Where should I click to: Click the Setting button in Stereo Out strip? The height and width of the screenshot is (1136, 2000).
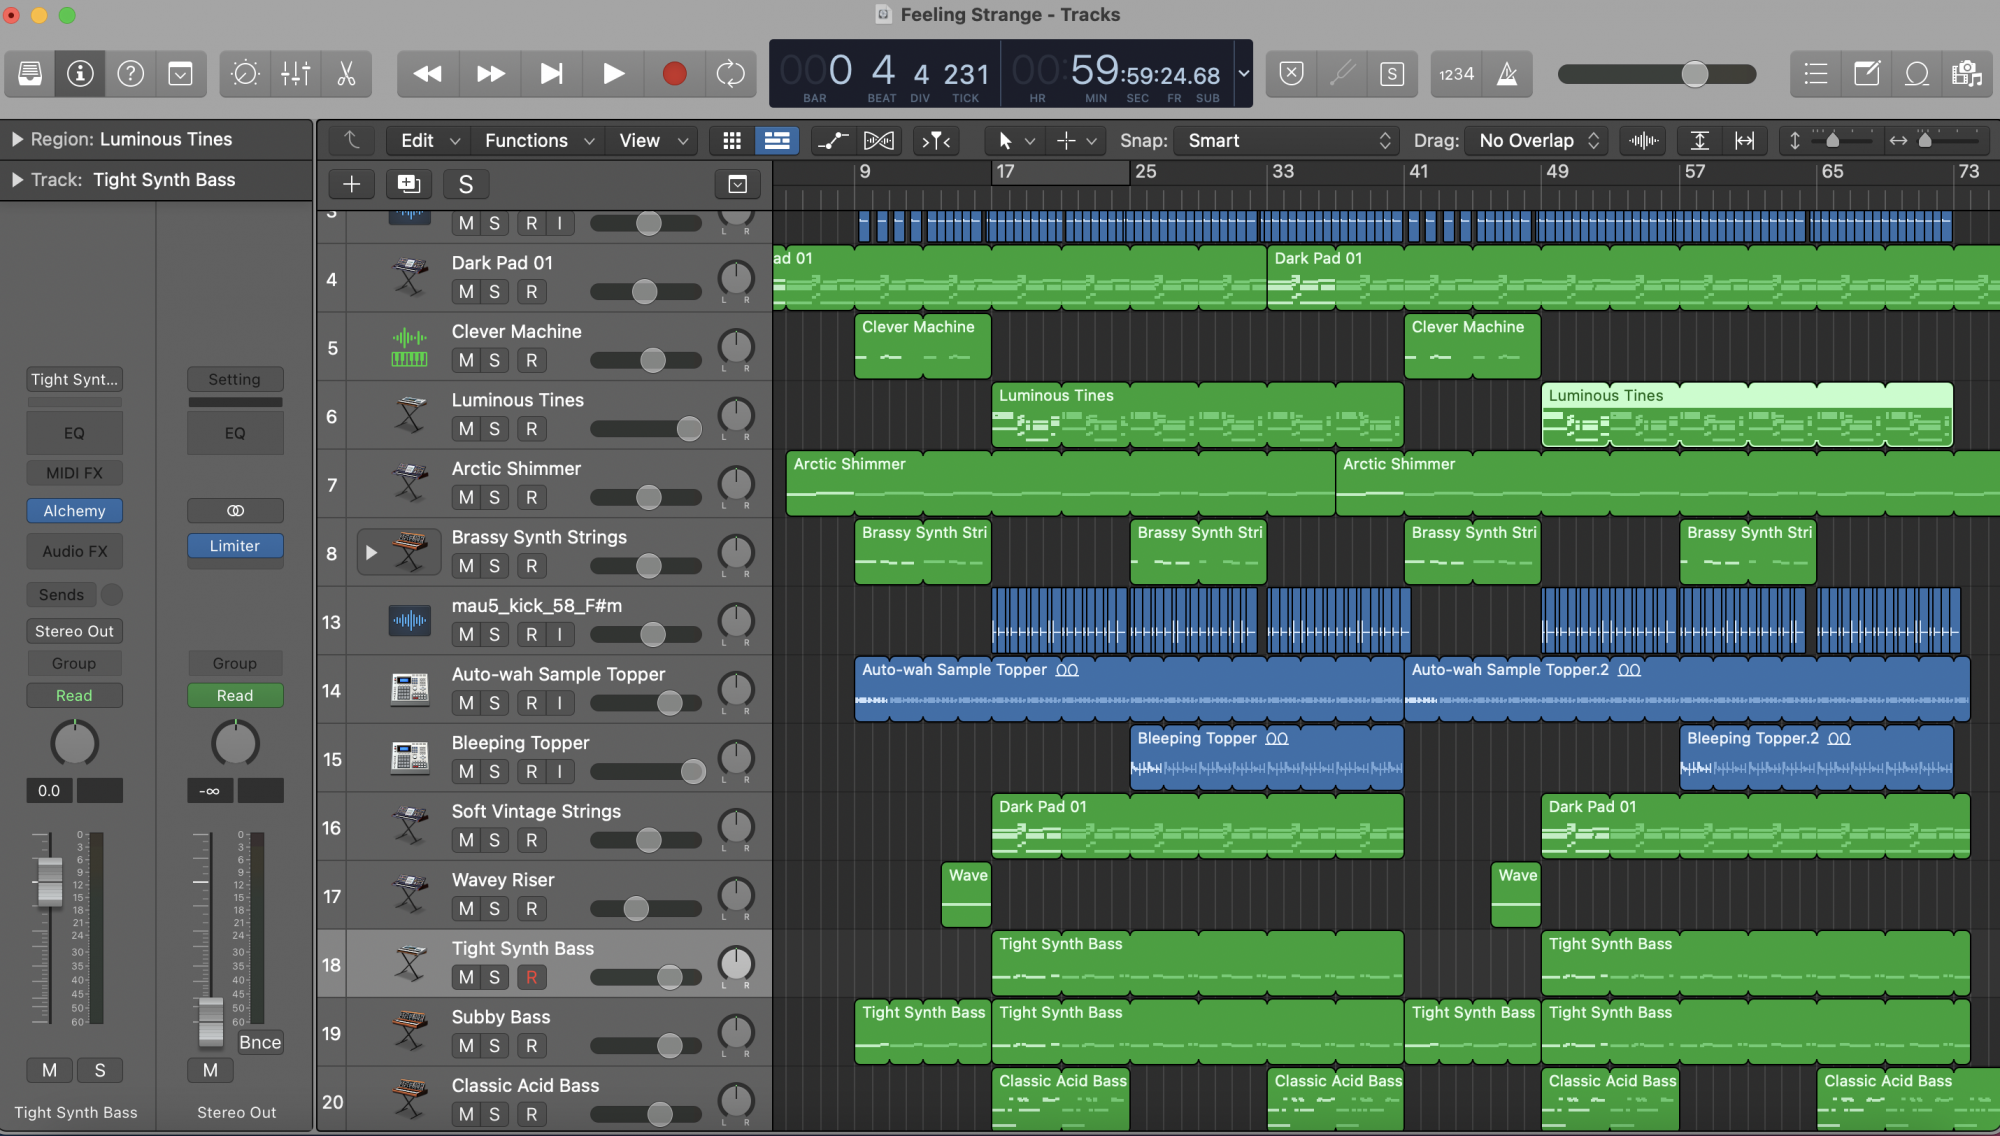click(x=235, y=379)
